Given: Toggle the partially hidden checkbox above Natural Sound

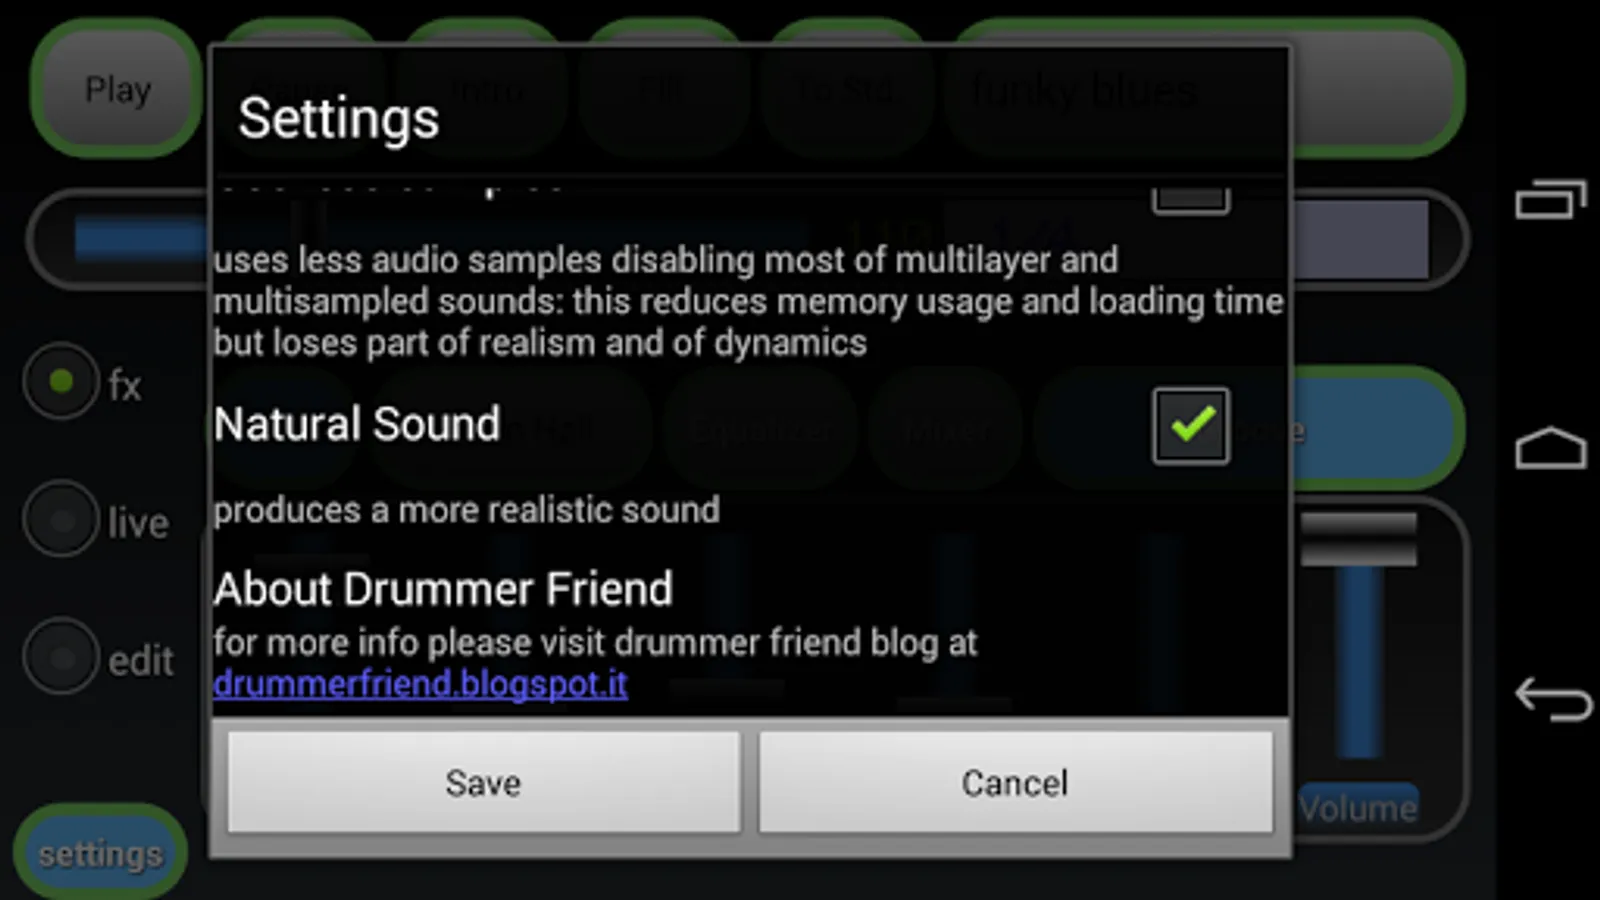Looking at the screenshot, I should tap(1190, 199).
